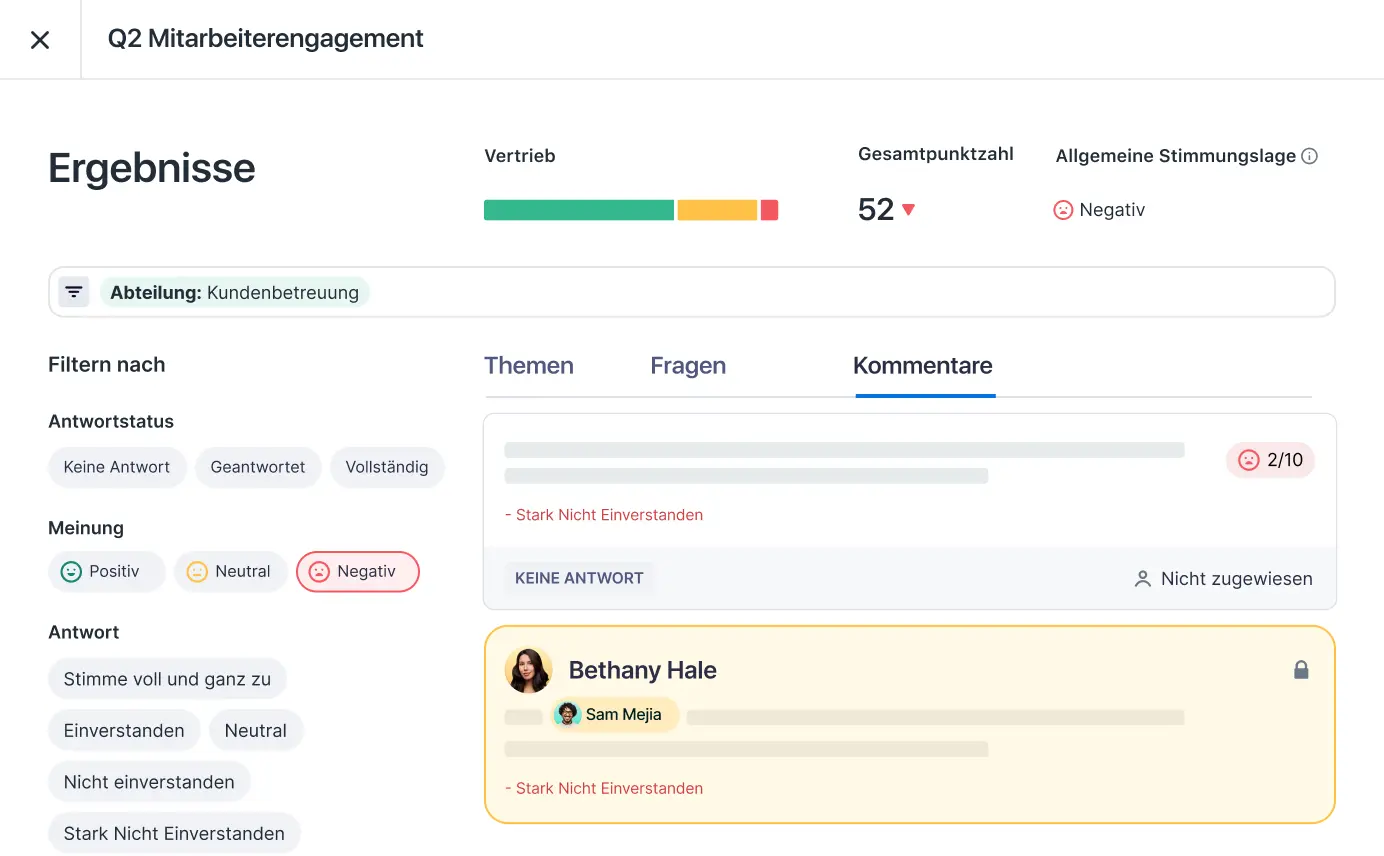
Task: Click the green segment of the Vertrieb bar
Action: pos(579,210)
